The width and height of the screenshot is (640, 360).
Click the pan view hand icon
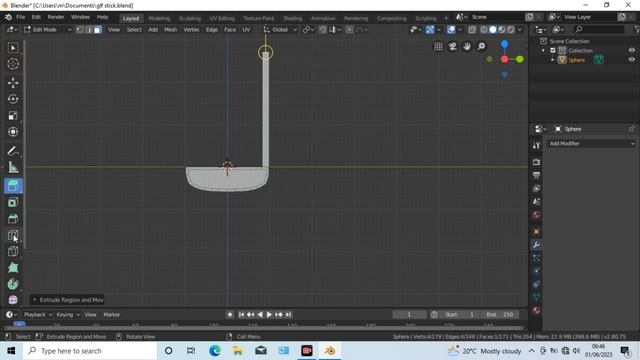pyautogui.click(x=467, y=47)
